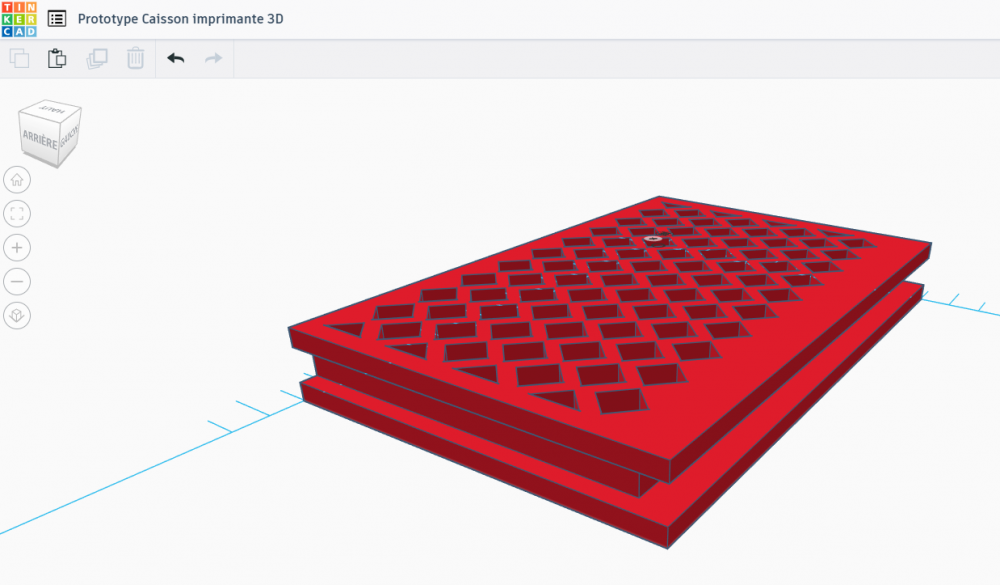Fit all objects in view
The image size is (1000, 585).
point(17,214)
